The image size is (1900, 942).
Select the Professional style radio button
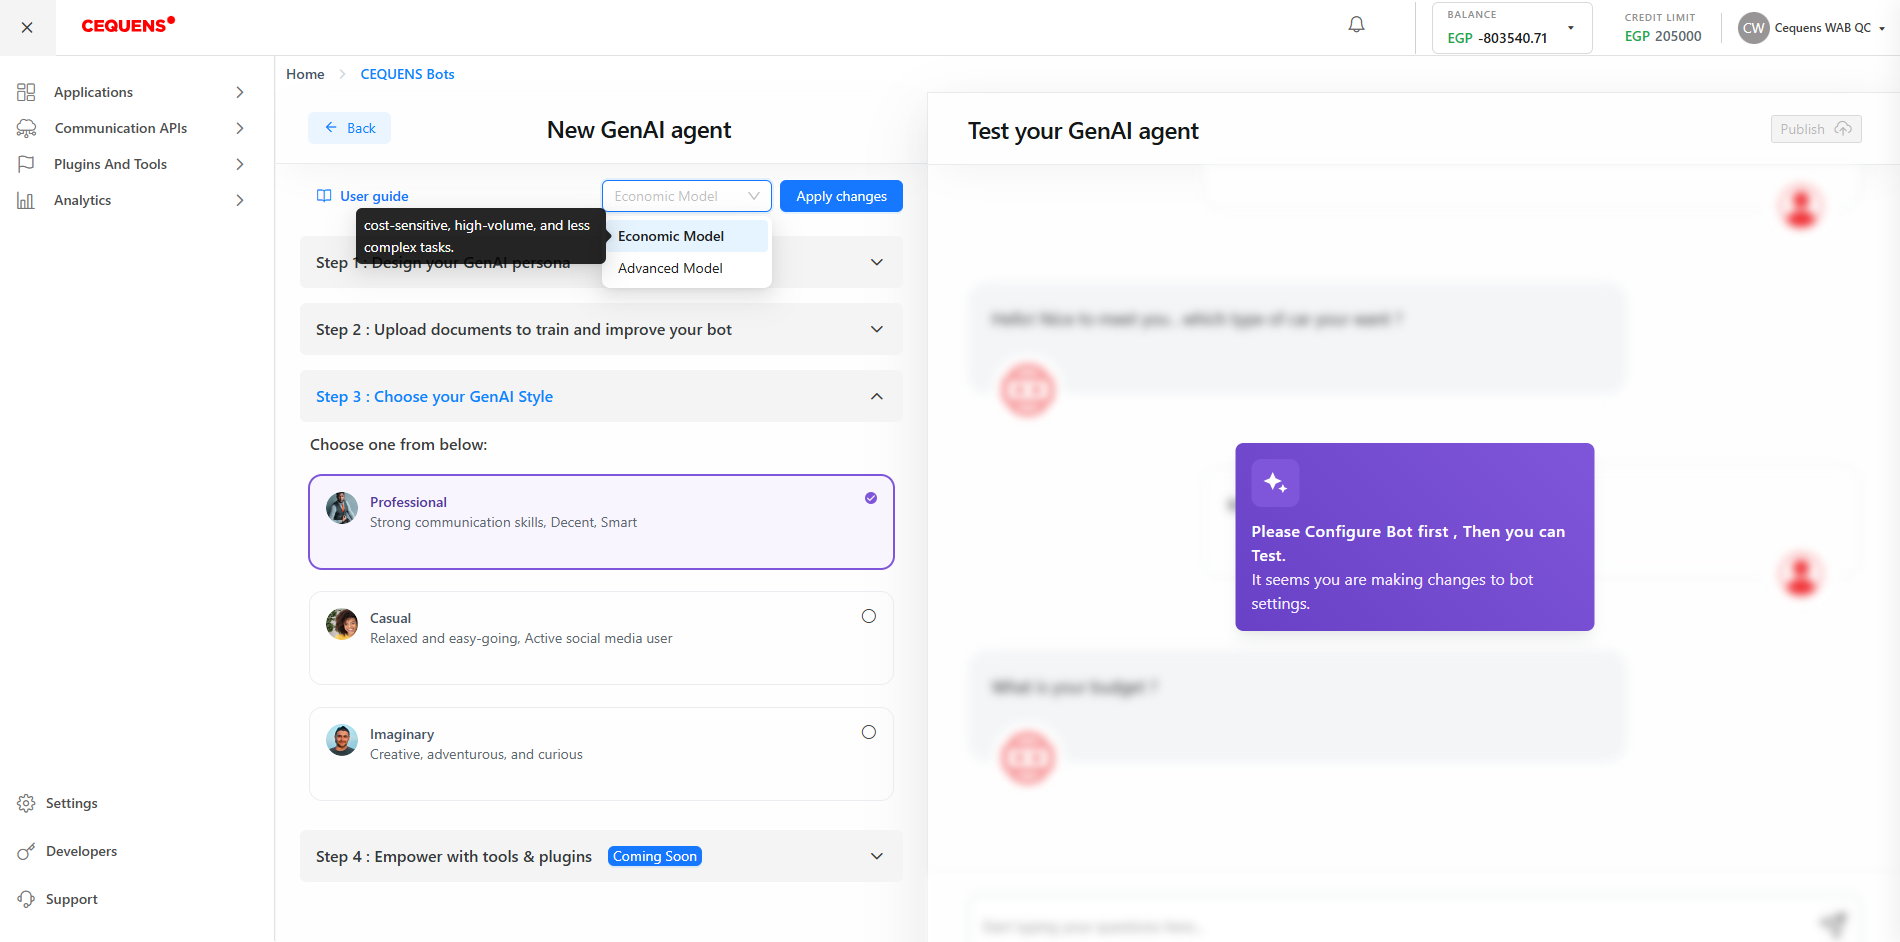pyautogui.click(x=870, y=498)
